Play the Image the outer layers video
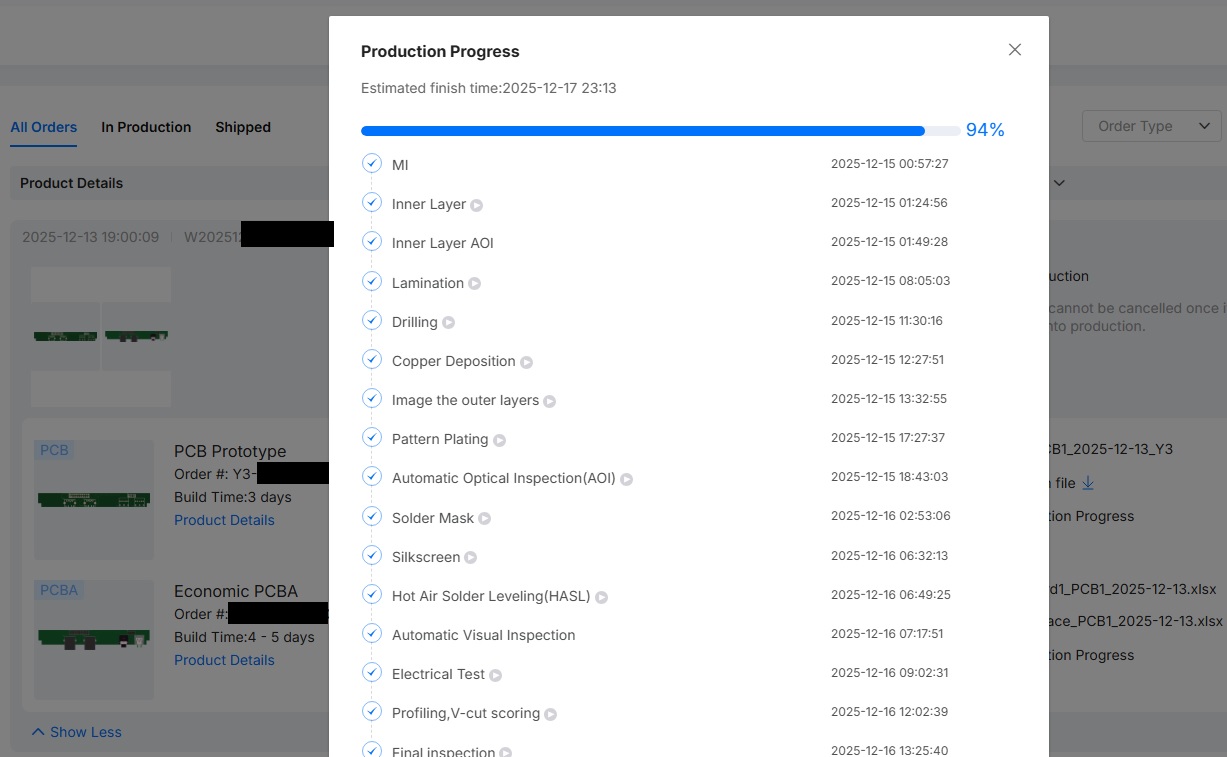 (550, 401)
